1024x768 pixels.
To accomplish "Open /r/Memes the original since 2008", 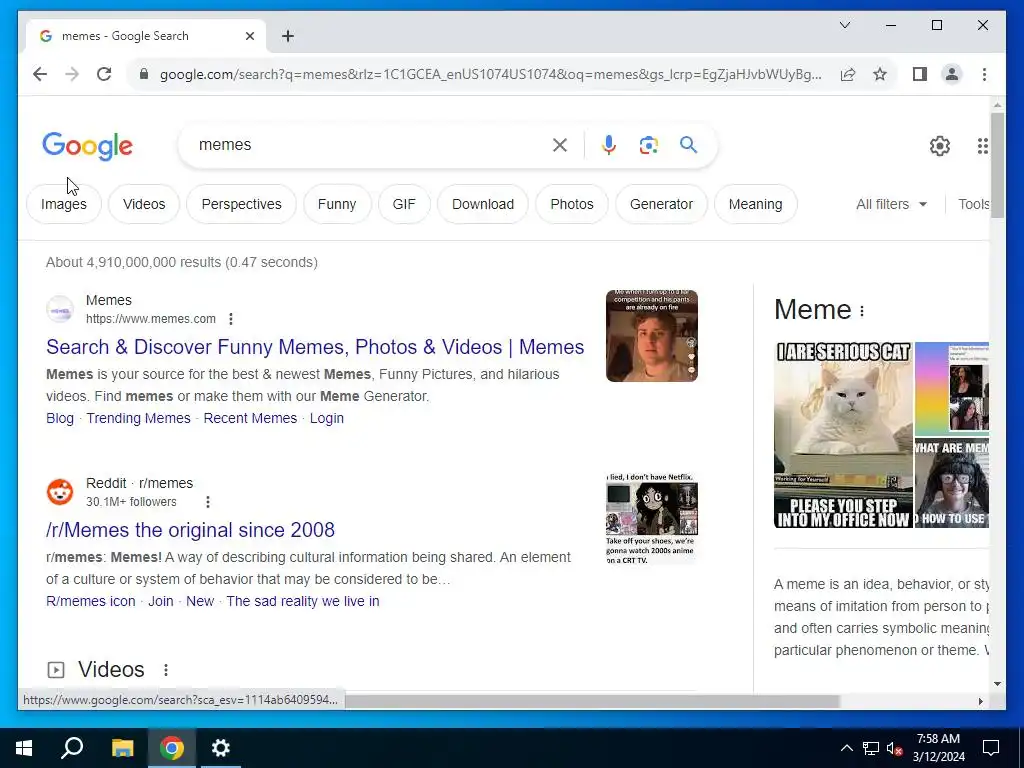I will point(190,530).
